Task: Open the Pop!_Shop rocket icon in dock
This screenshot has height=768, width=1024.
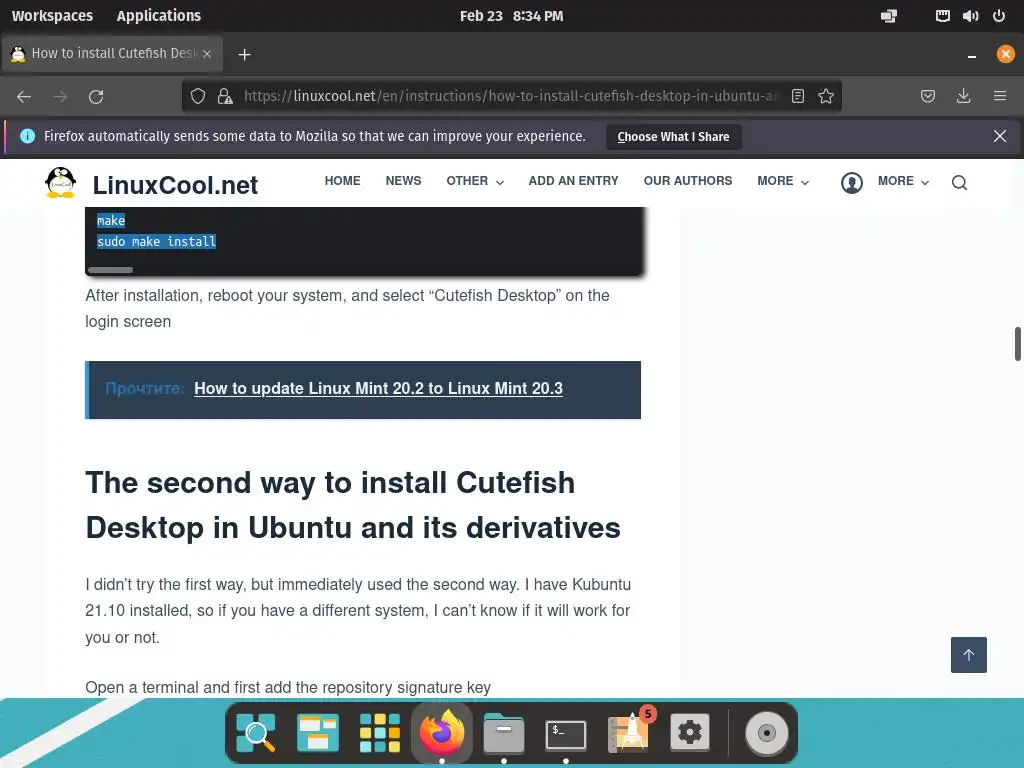Action: tap(630, 731)
